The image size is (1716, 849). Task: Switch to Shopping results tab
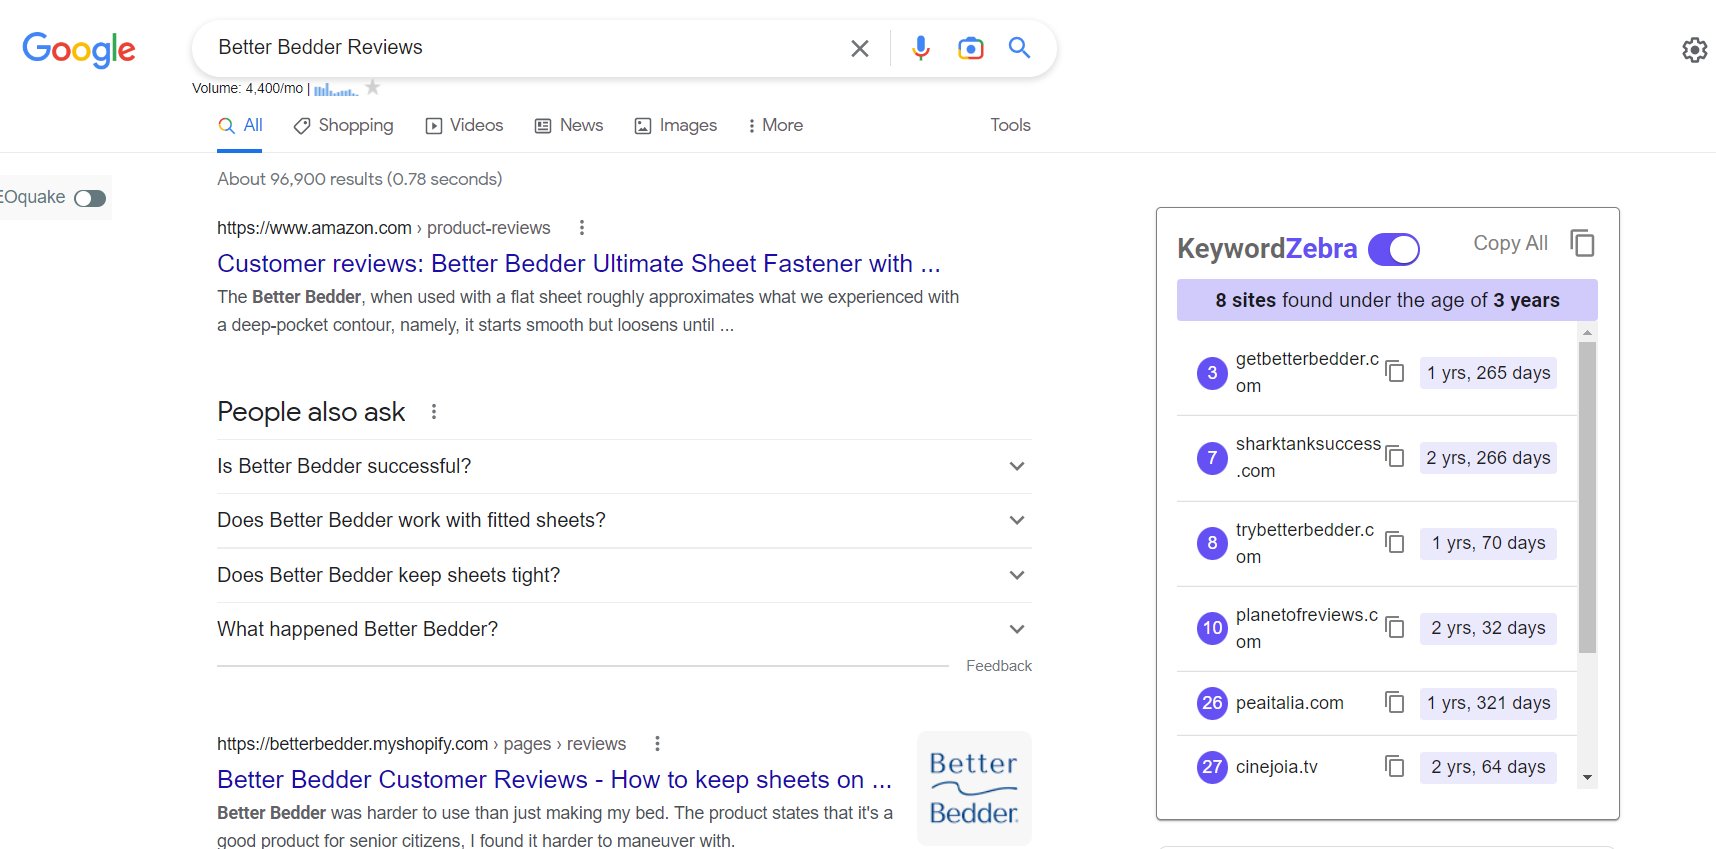(x=343, y=125)
